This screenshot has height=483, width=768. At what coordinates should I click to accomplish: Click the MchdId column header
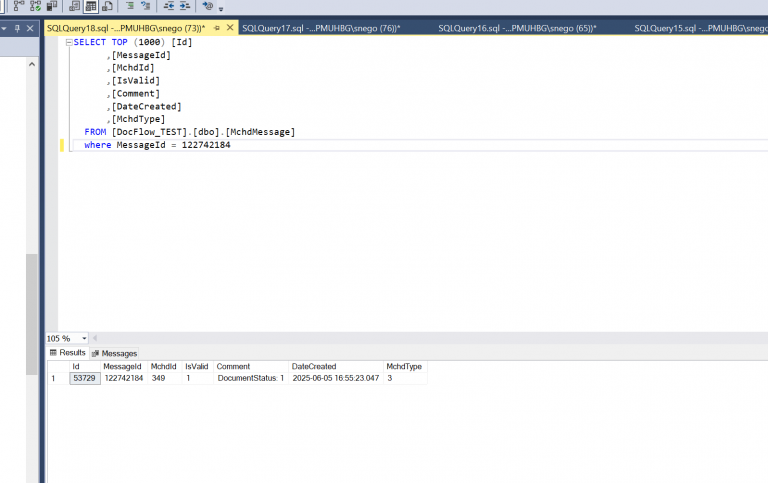[165, 366]
